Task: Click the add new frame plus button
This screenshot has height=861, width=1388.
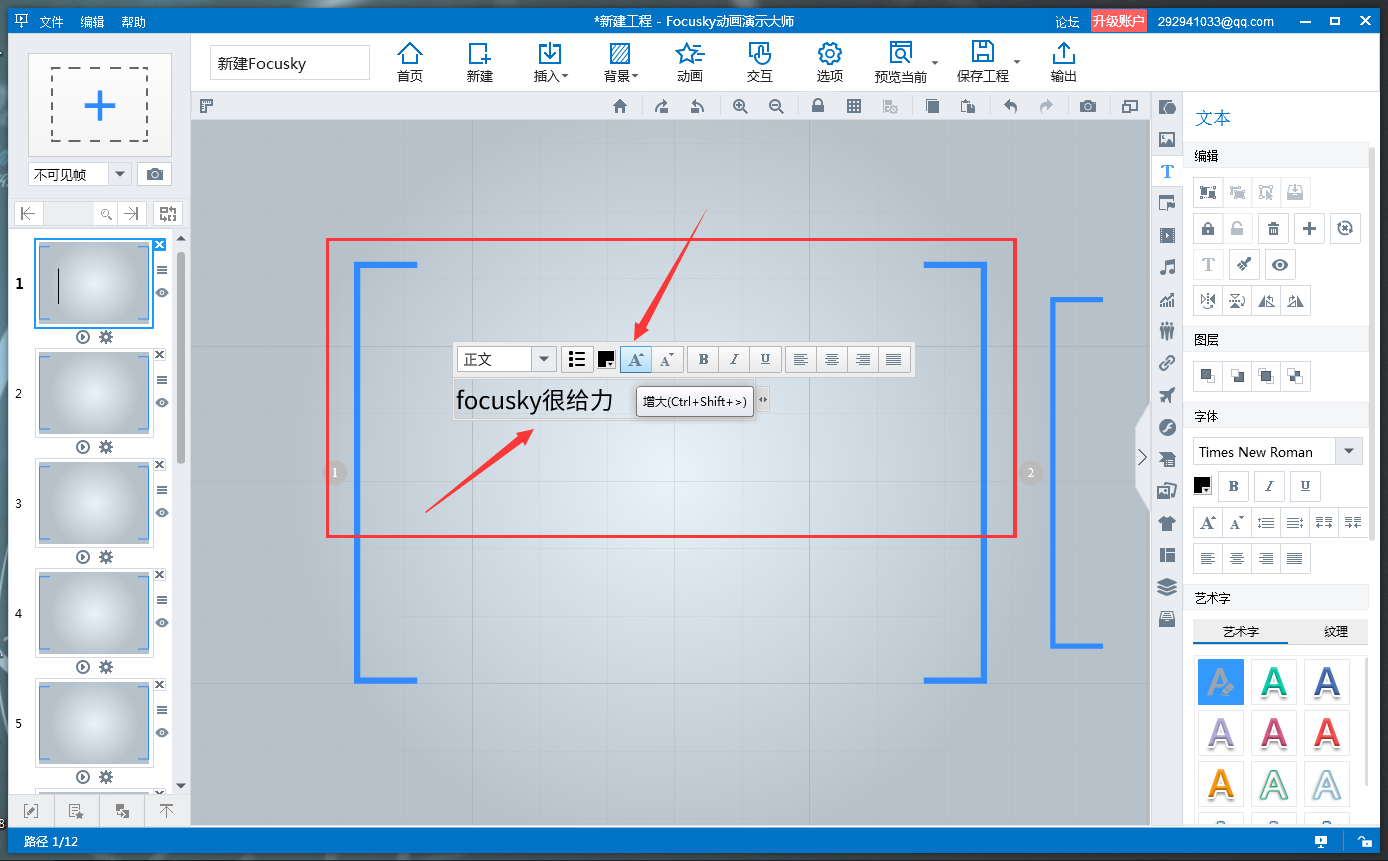Action: click(99, 105)
